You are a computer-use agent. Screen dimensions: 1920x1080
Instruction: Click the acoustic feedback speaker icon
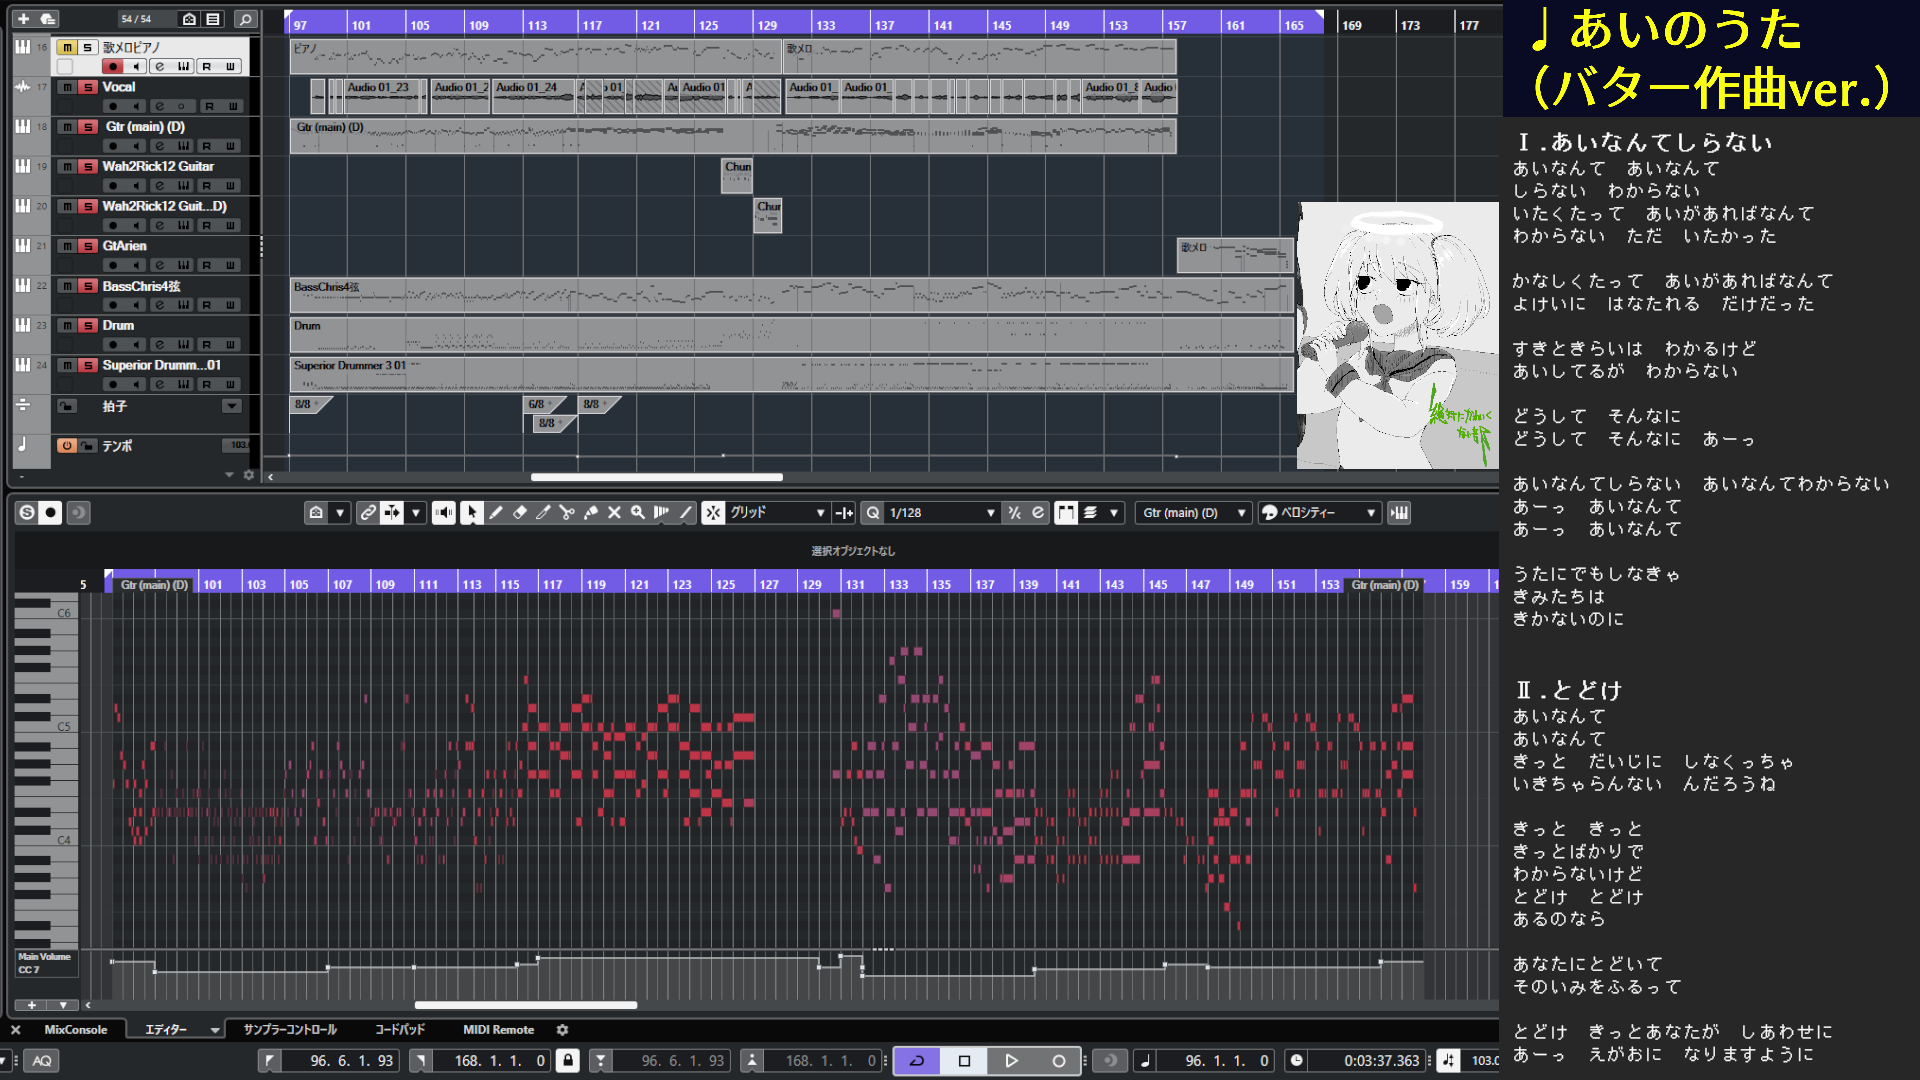coord(444,513)
